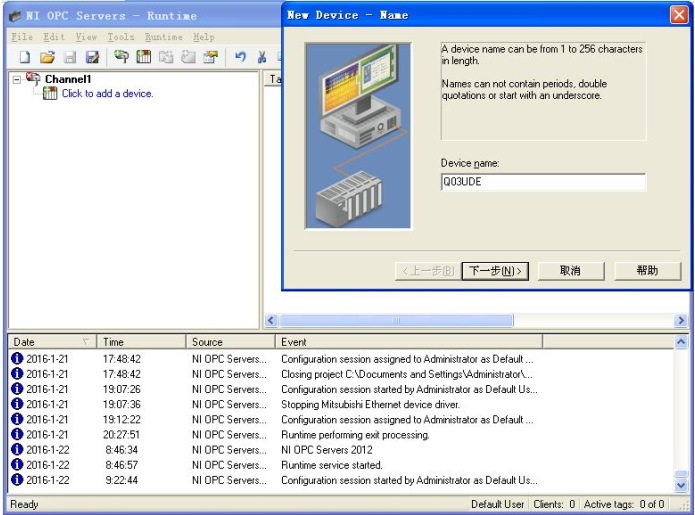The height and width of the screenshot is (515, 695).
Task: Click the tag pane scroll right arrow
Action: tap(681, 320)
